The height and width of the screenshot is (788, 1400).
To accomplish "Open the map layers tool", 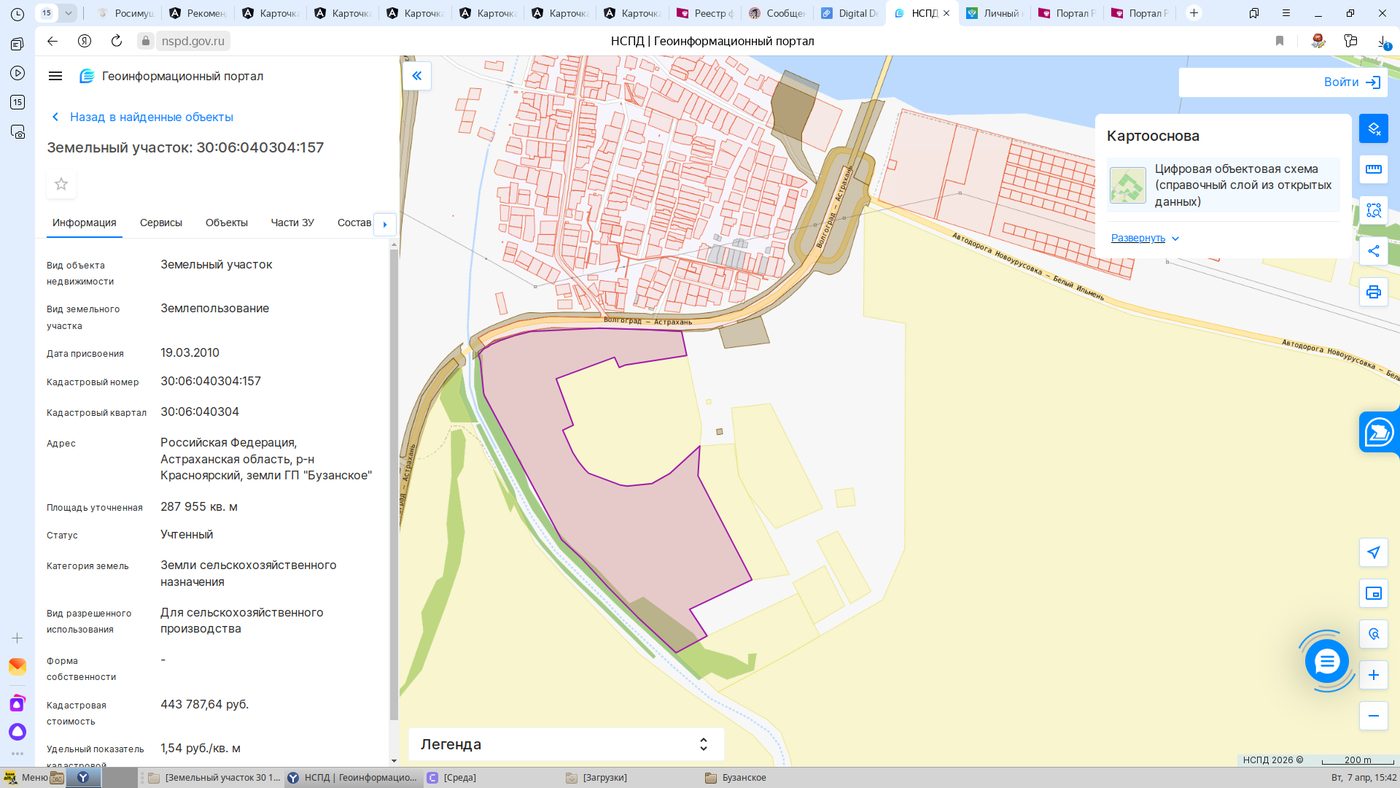I will tap(1374, 129).
